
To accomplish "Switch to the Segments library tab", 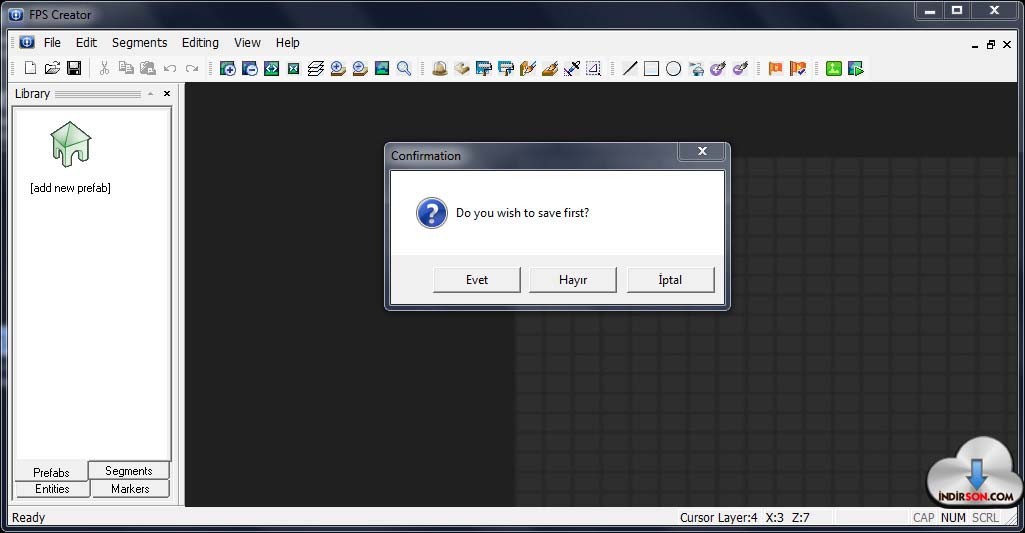I will pos(129,471).
